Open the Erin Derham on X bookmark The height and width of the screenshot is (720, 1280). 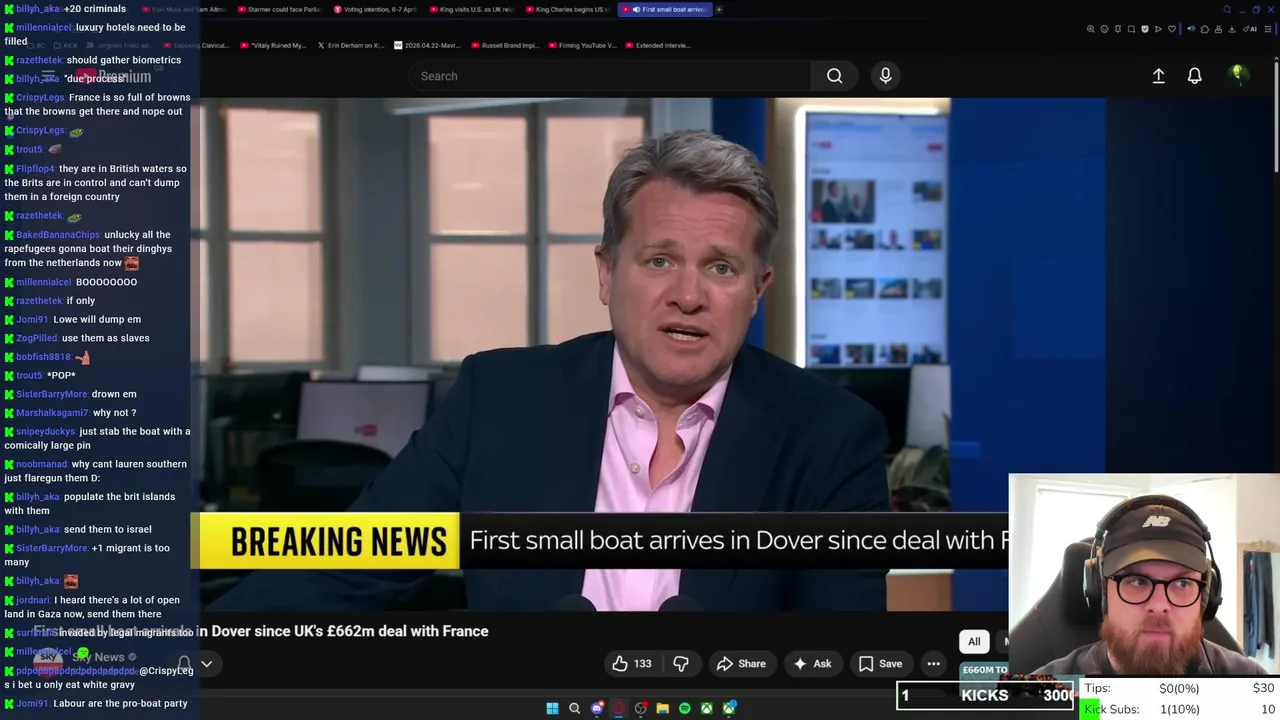point(350,45)
